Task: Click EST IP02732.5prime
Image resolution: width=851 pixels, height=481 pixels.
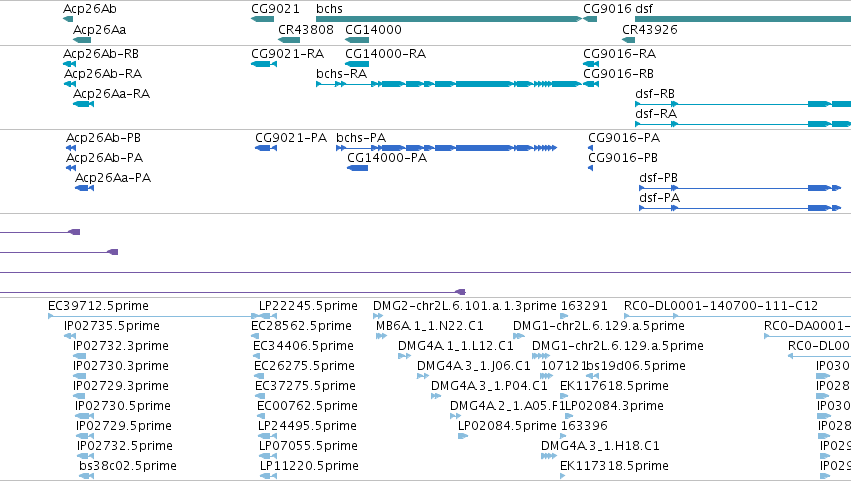Action: coord(125,447)
